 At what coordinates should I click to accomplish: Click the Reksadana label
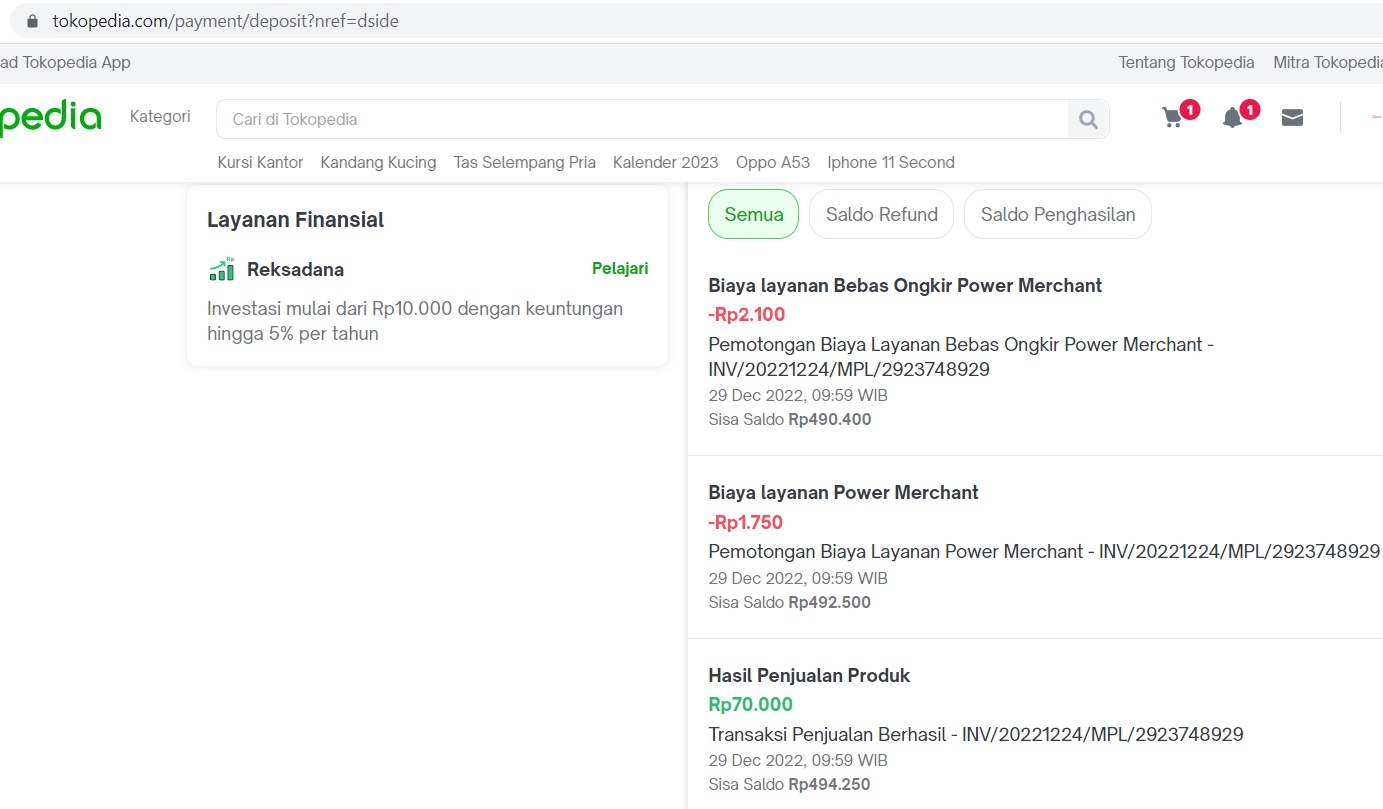(x=295, y=269)
